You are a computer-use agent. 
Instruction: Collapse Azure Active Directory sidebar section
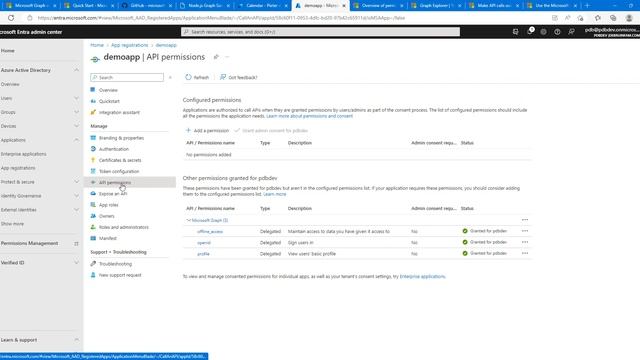click(76, 70)
